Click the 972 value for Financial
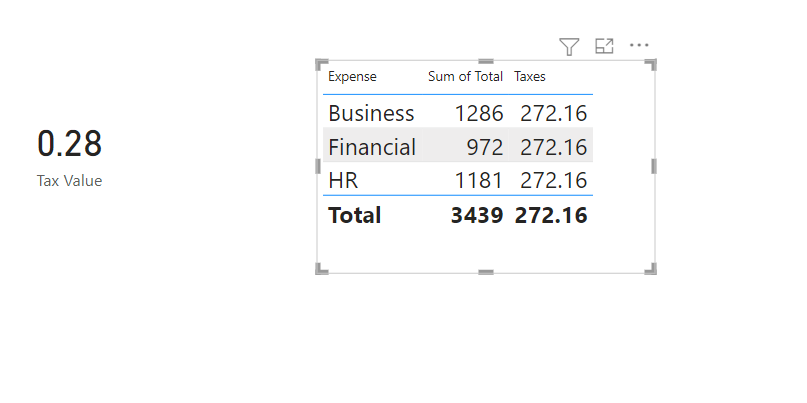Image resolution: width=807 pixels, height=403 pixels. pyautogui.click(x=484, y=148)
